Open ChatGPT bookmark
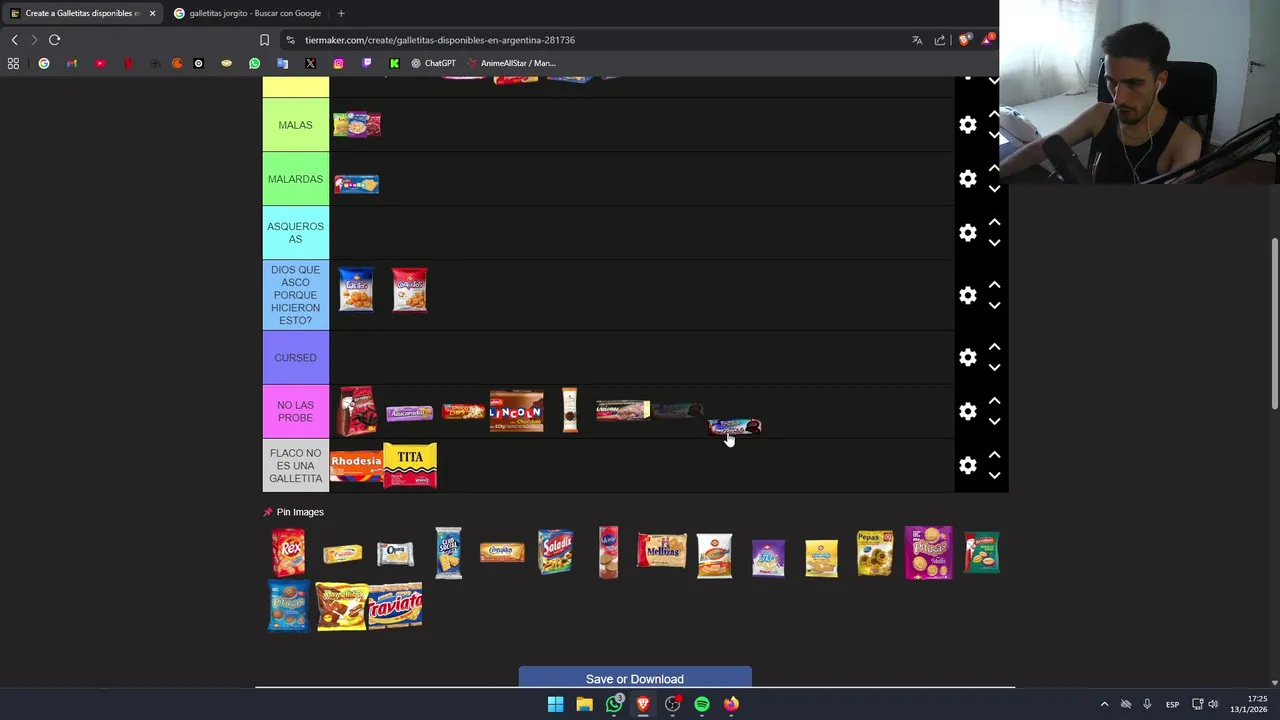1280x720 pixels. pyautogui.click(x=433, y=63)
